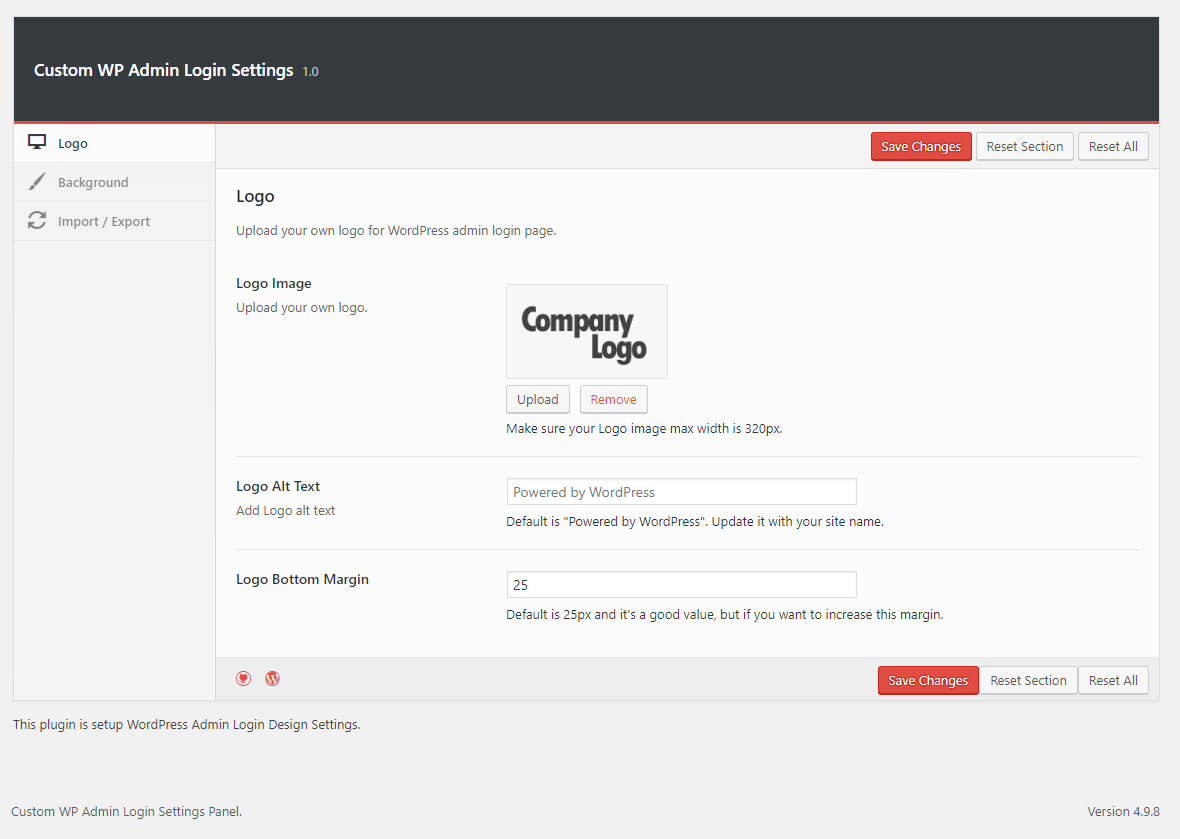Click the bottom Reset Section button

pyautogui.click(x=1028, y=680)
